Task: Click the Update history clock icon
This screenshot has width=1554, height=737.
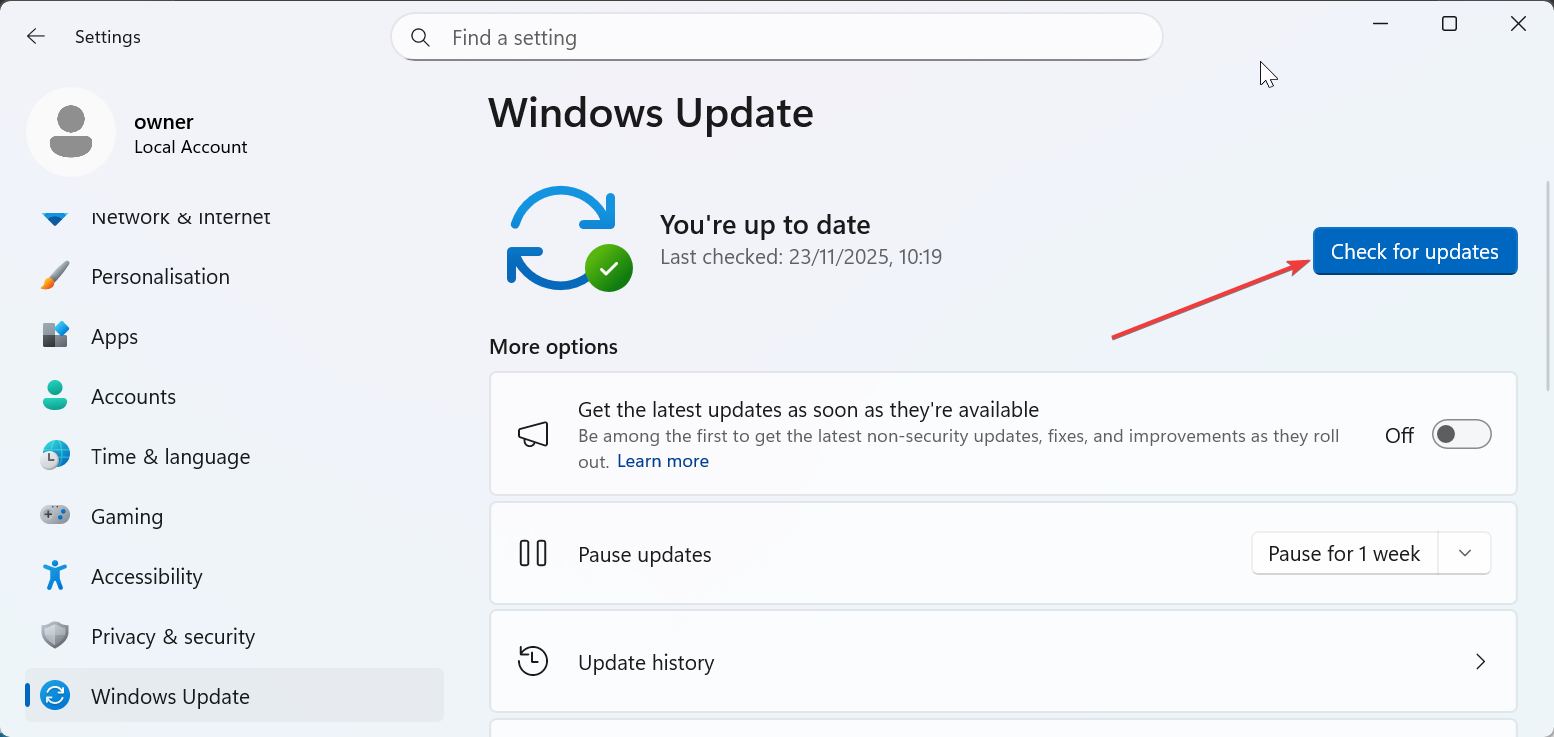Action: click(533, 662)
